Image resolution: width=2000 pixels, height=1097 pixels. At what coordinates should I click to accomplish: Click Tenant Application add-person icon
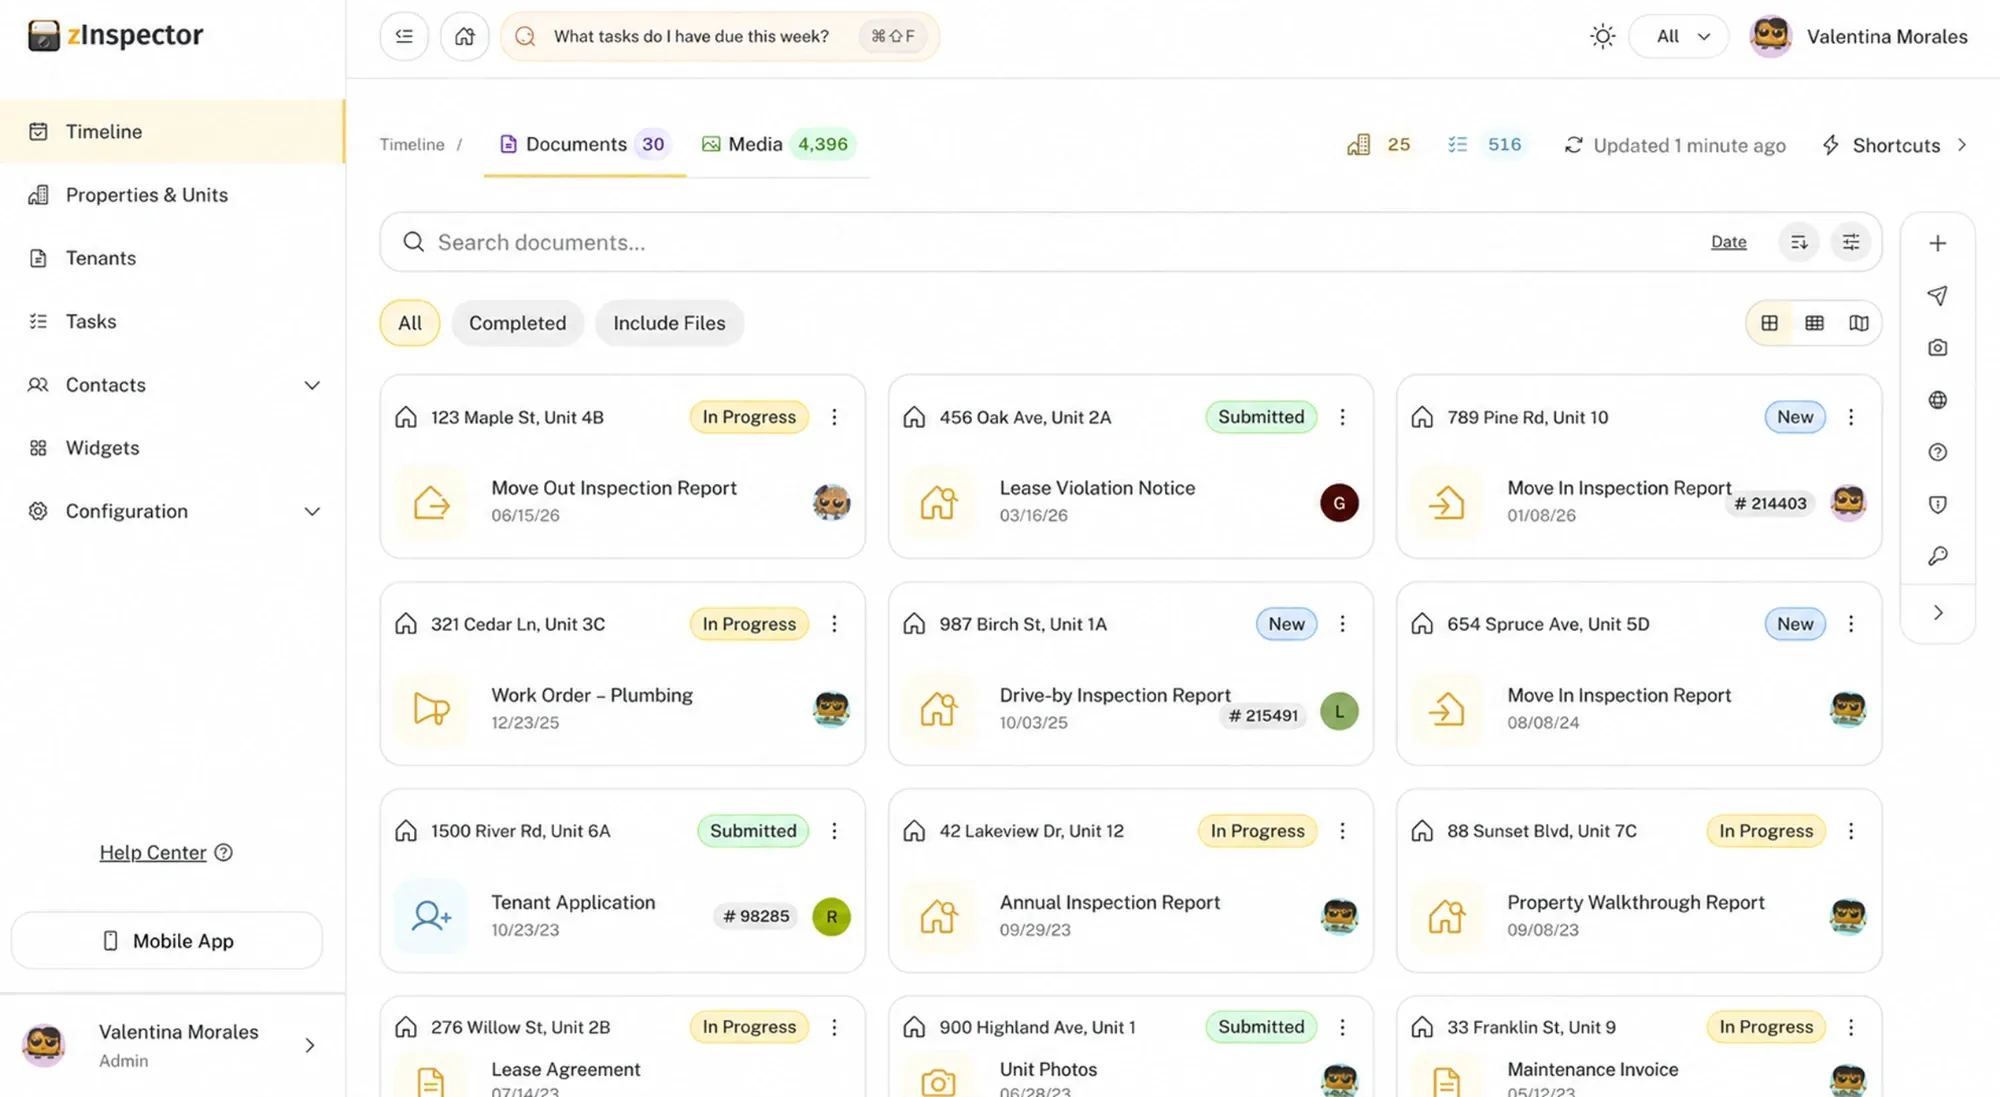431,915
